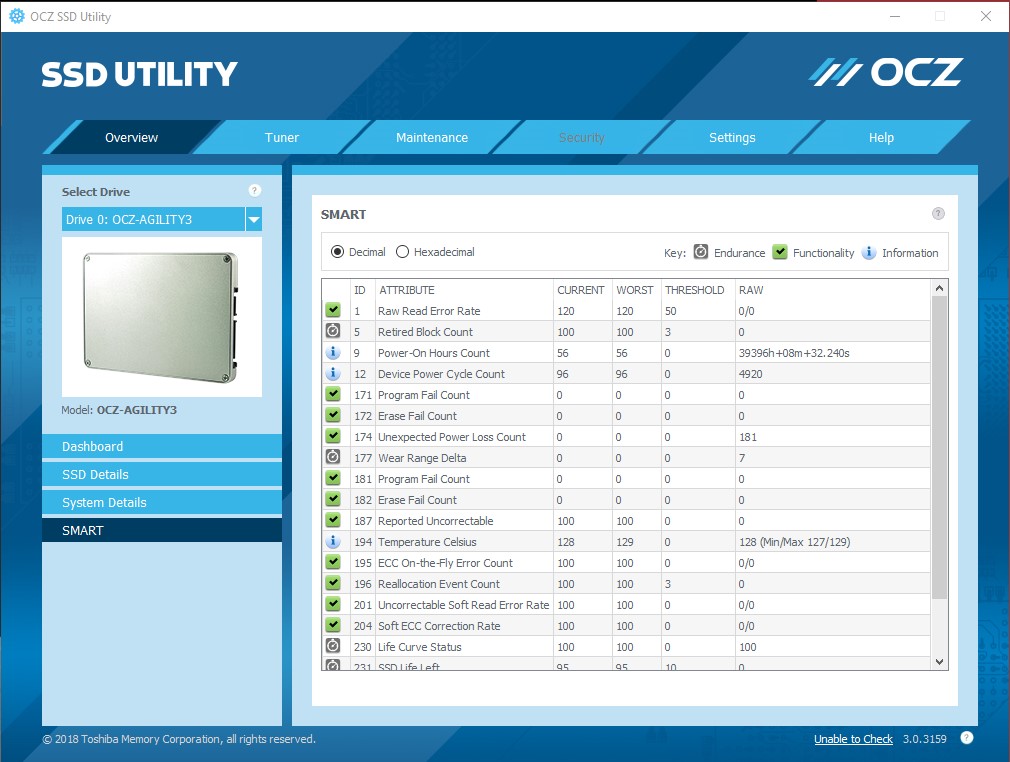Open the Maintenance tab

[x=431, y=137]
